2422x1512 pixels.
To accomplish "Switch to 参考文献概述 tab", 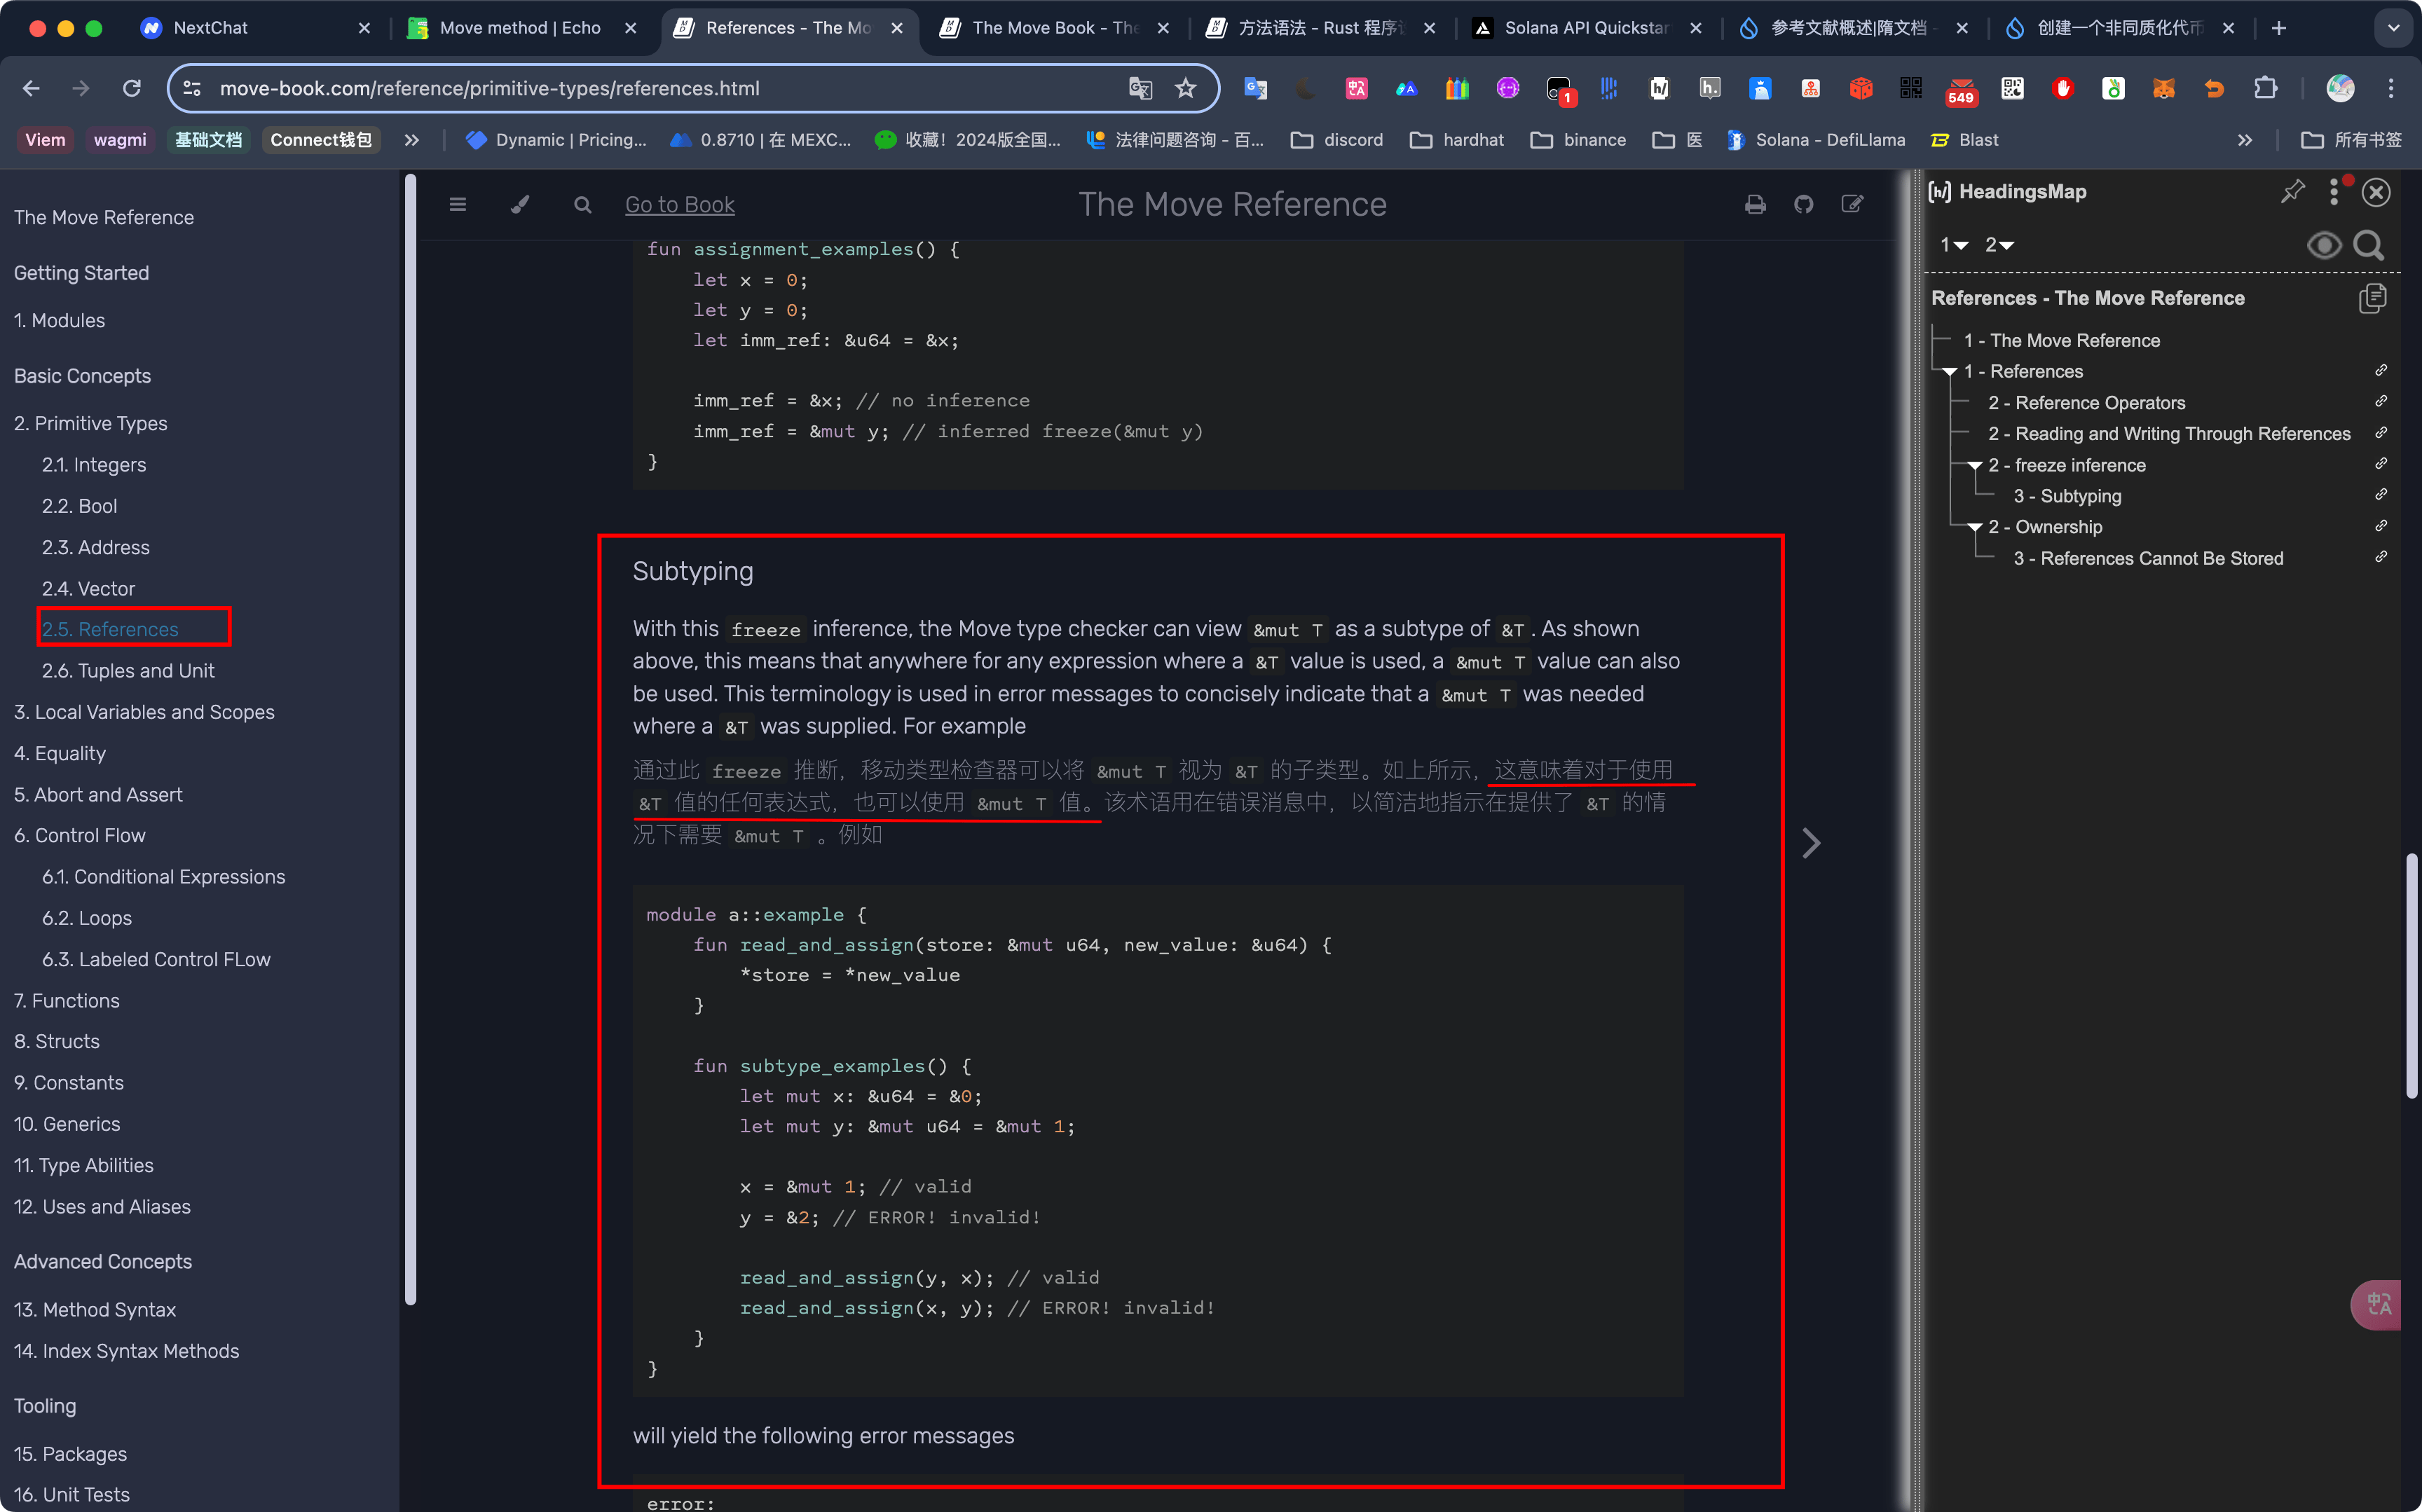I will tap(1853, 28).
